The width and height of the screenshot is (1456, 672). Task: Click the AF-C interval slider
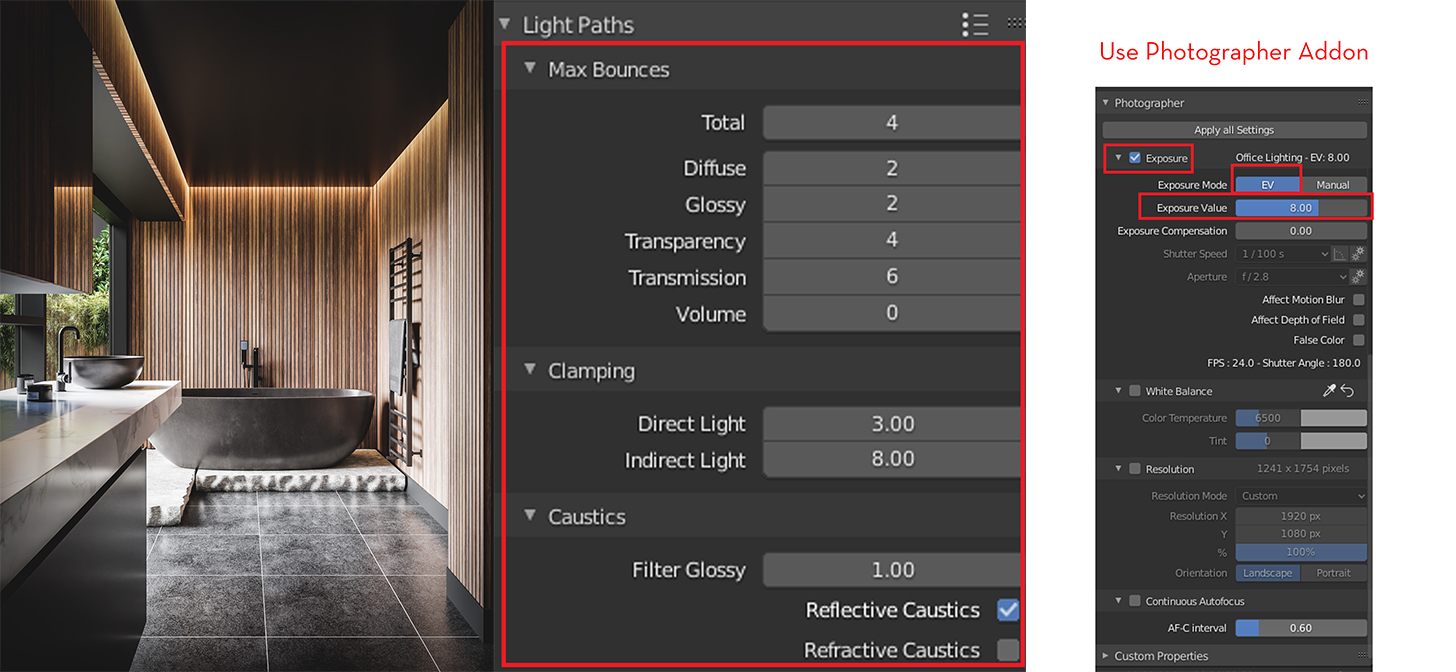[1301, 628]
